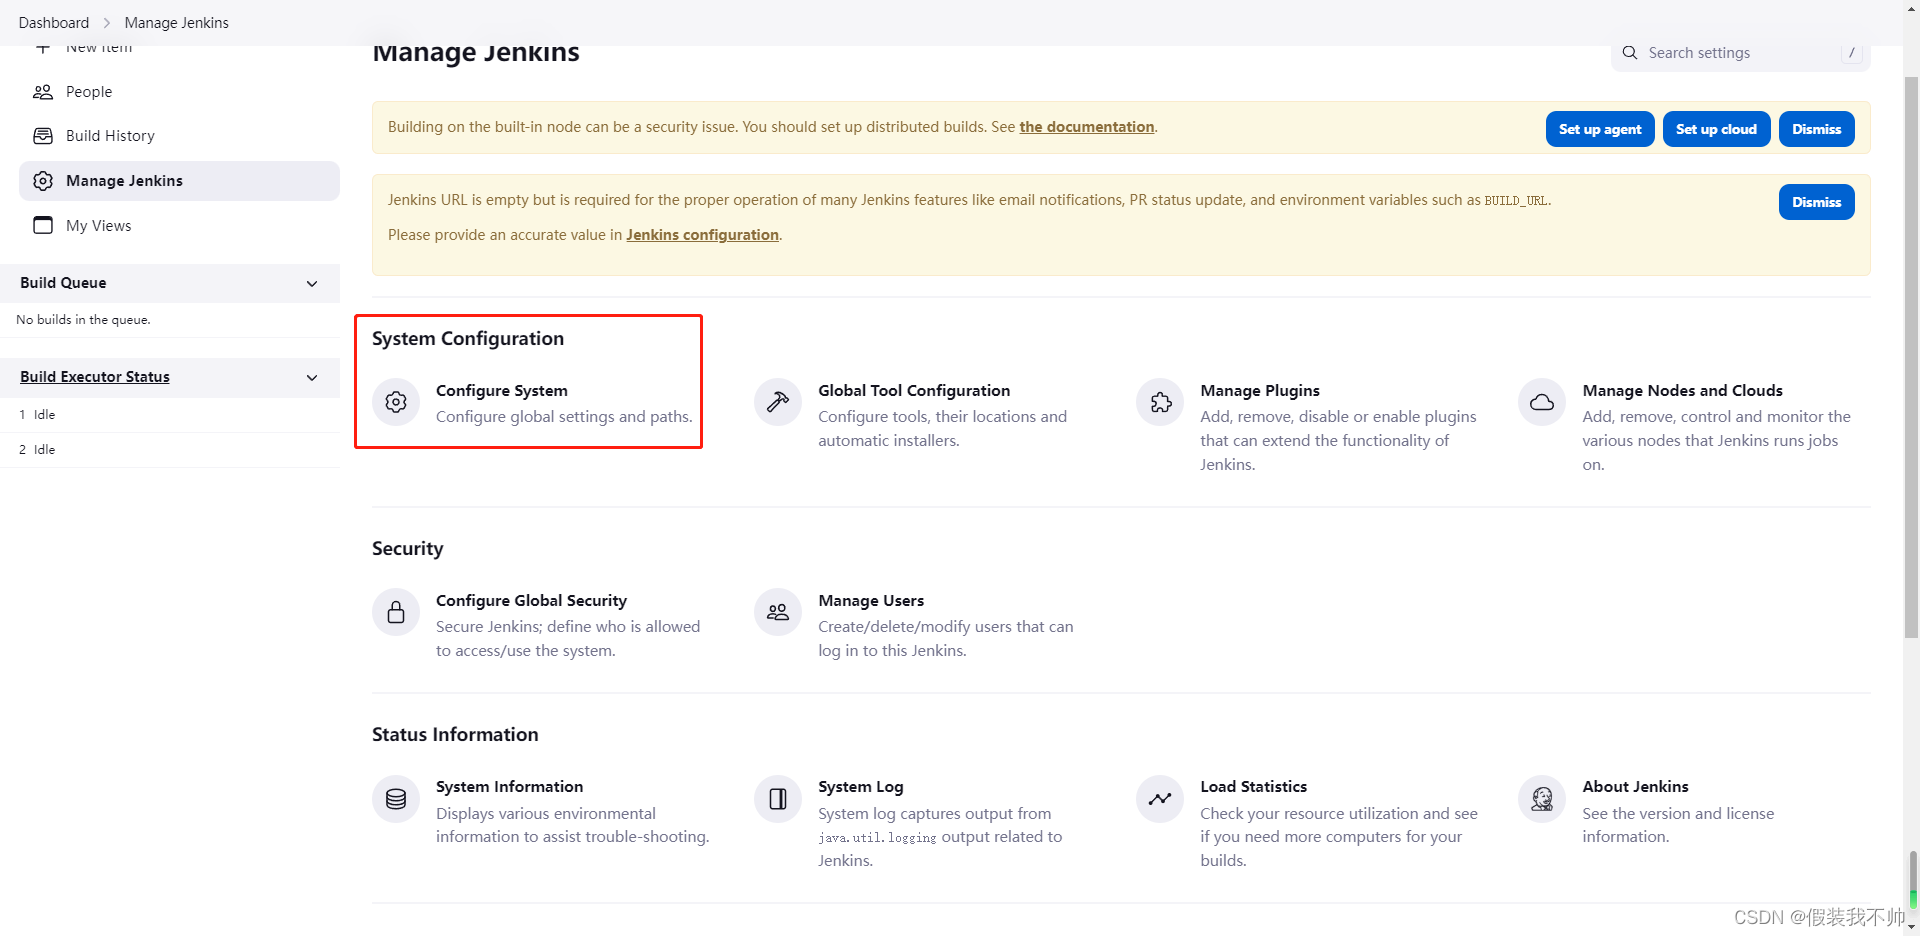
Task: Open System Log
Action: pyautogui.click(x=861, y=787)
